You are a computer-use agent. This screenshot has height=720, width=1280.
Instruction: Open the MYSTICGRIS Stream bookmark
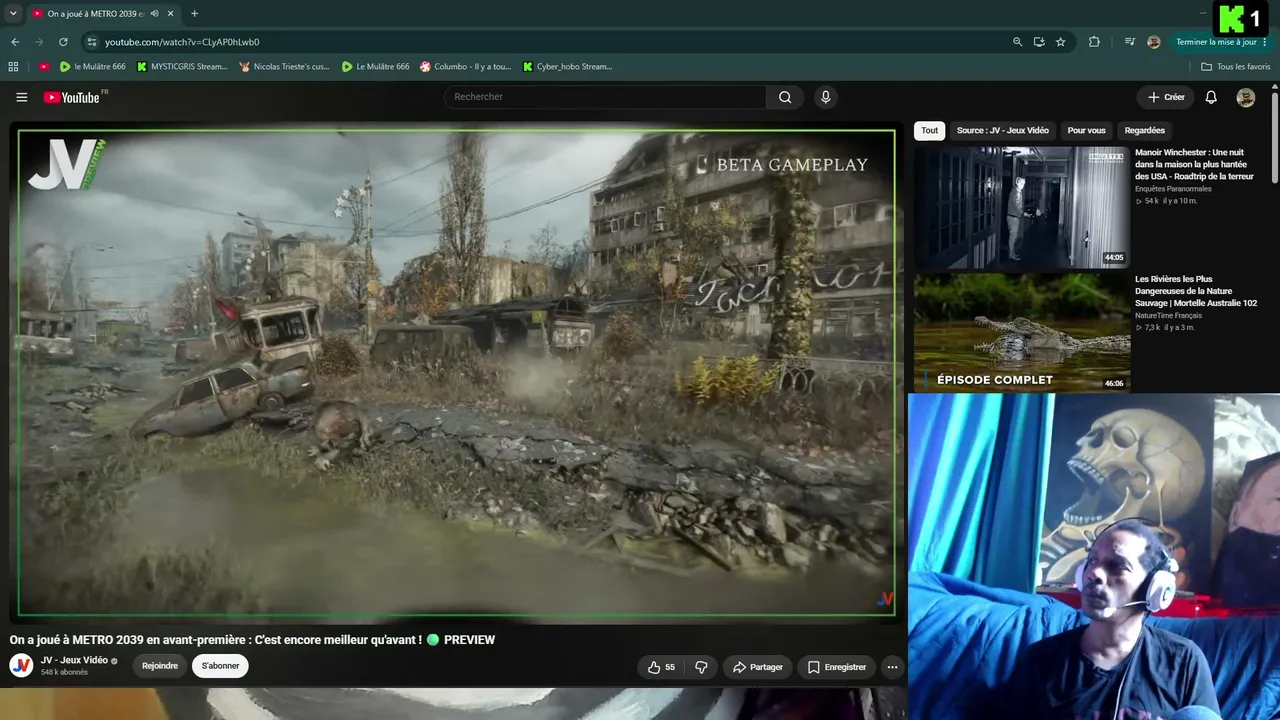[182, 67]
